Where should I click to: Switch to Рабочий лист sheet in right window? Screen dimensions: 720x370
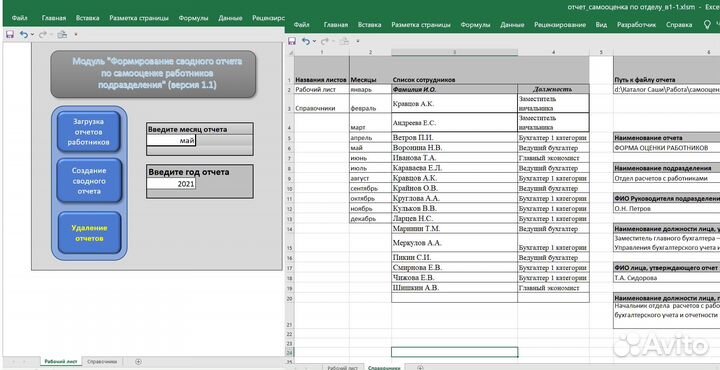click(343, 368)
